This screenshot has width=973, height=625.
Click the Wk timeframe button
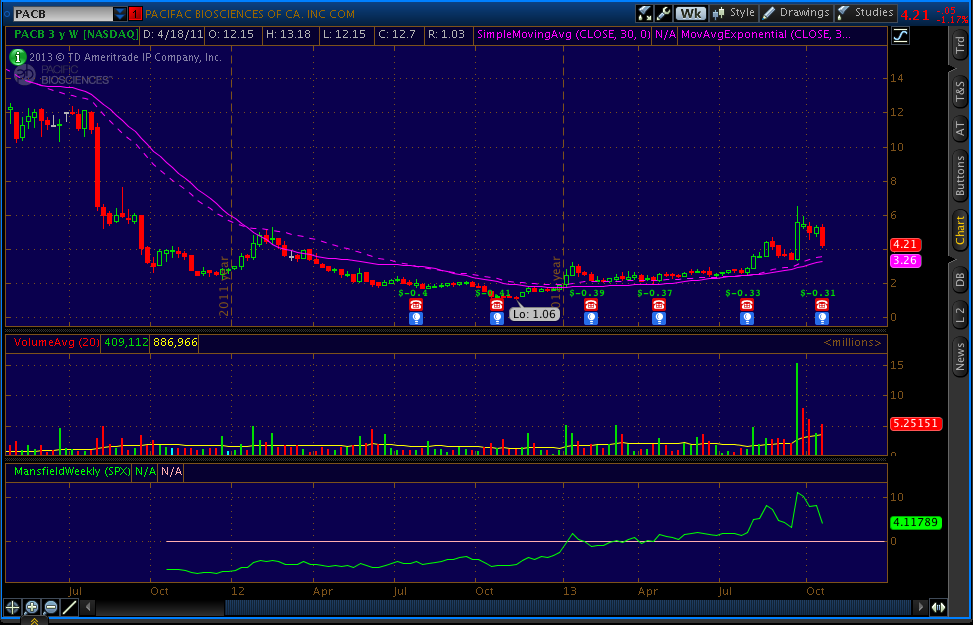[691, 13]
